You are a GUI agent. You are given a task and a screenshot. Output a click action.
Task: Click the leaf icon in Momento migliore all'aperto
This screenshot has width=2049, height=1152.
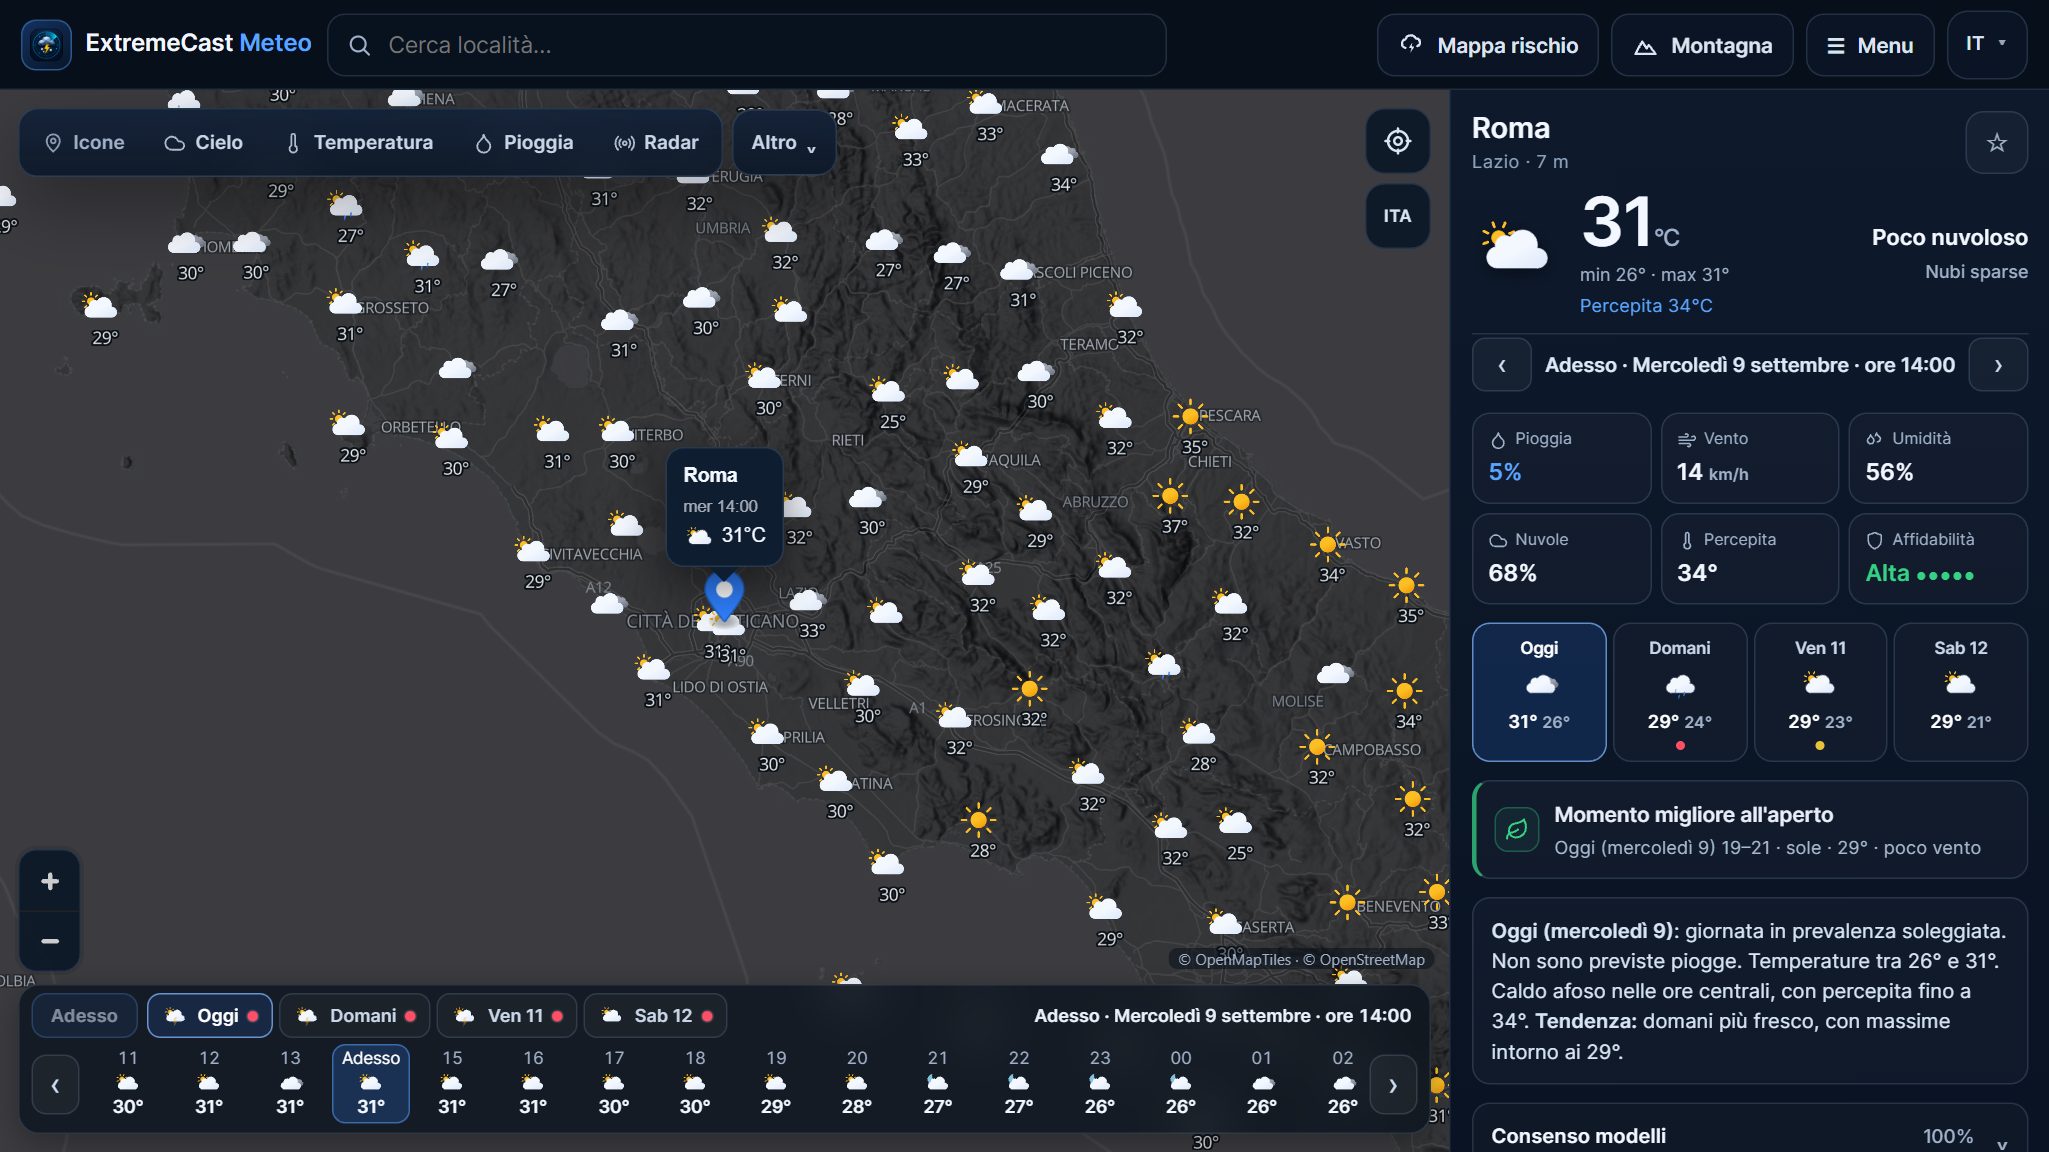pos(1516,830)
